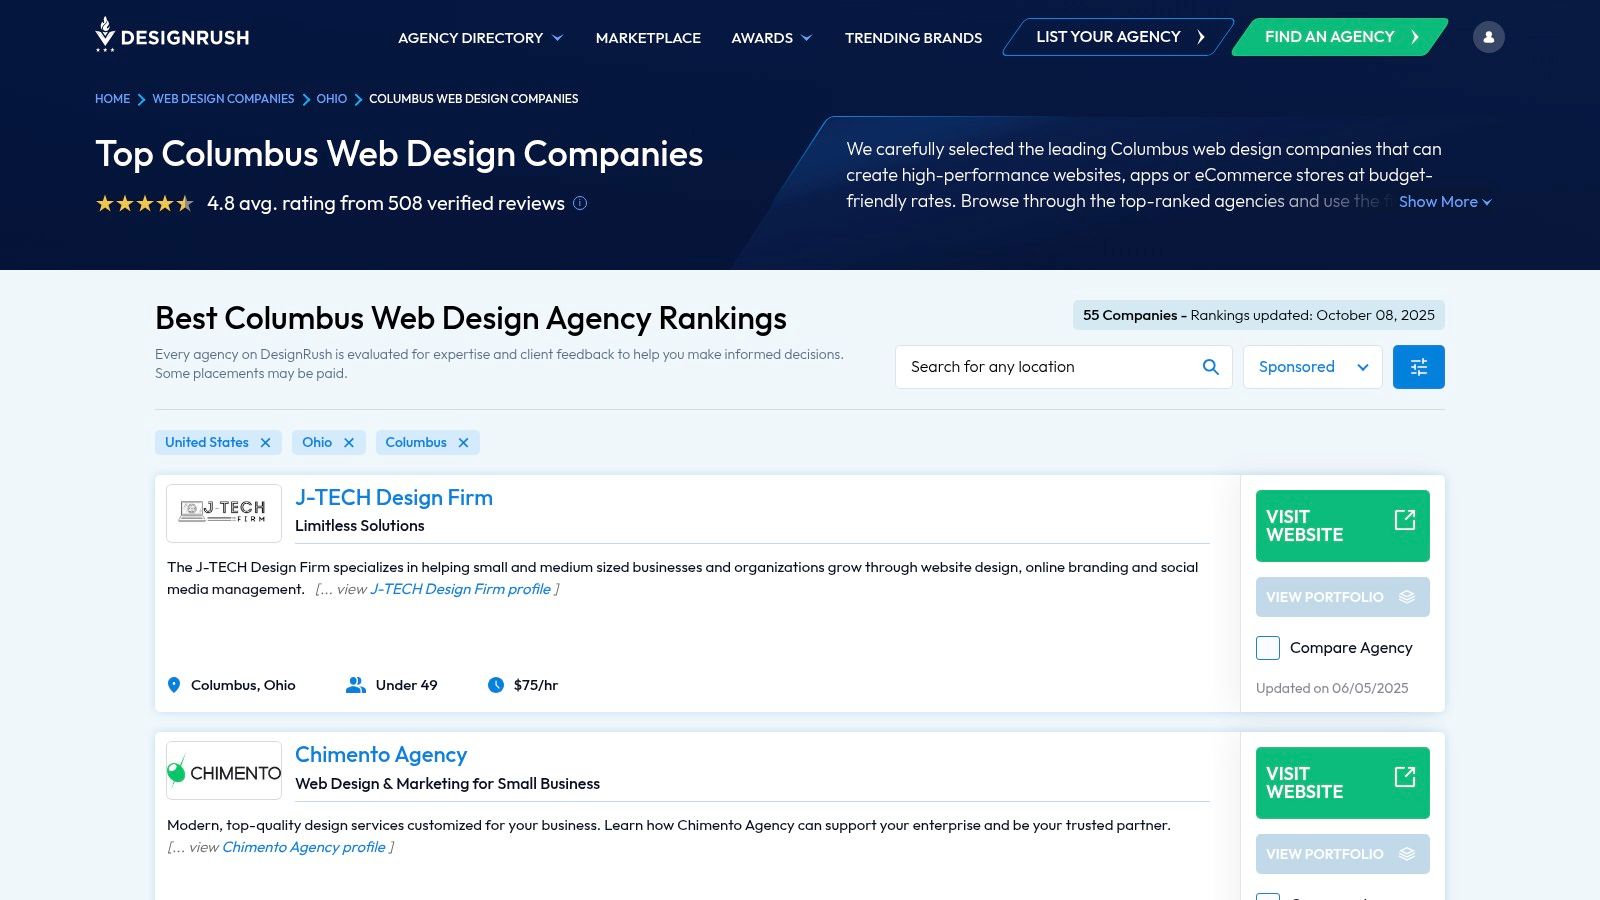Viewport: 1600px width, 900px height.
Task: Check Compare Agency for J-TECH Design Firm
Action: [x=1268, y=648]
